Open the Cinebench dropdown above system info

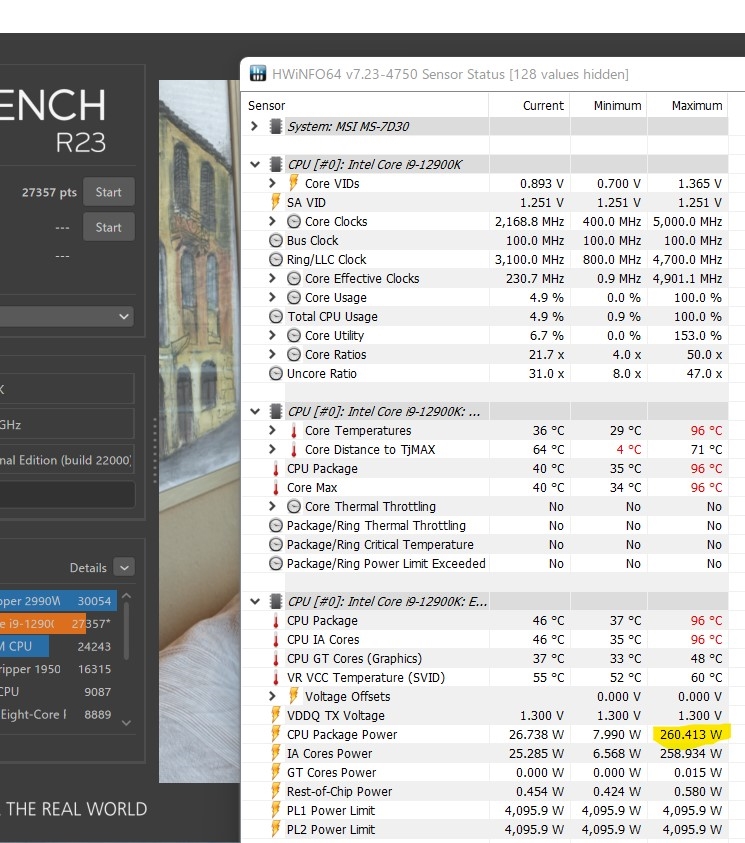[67, 317]
